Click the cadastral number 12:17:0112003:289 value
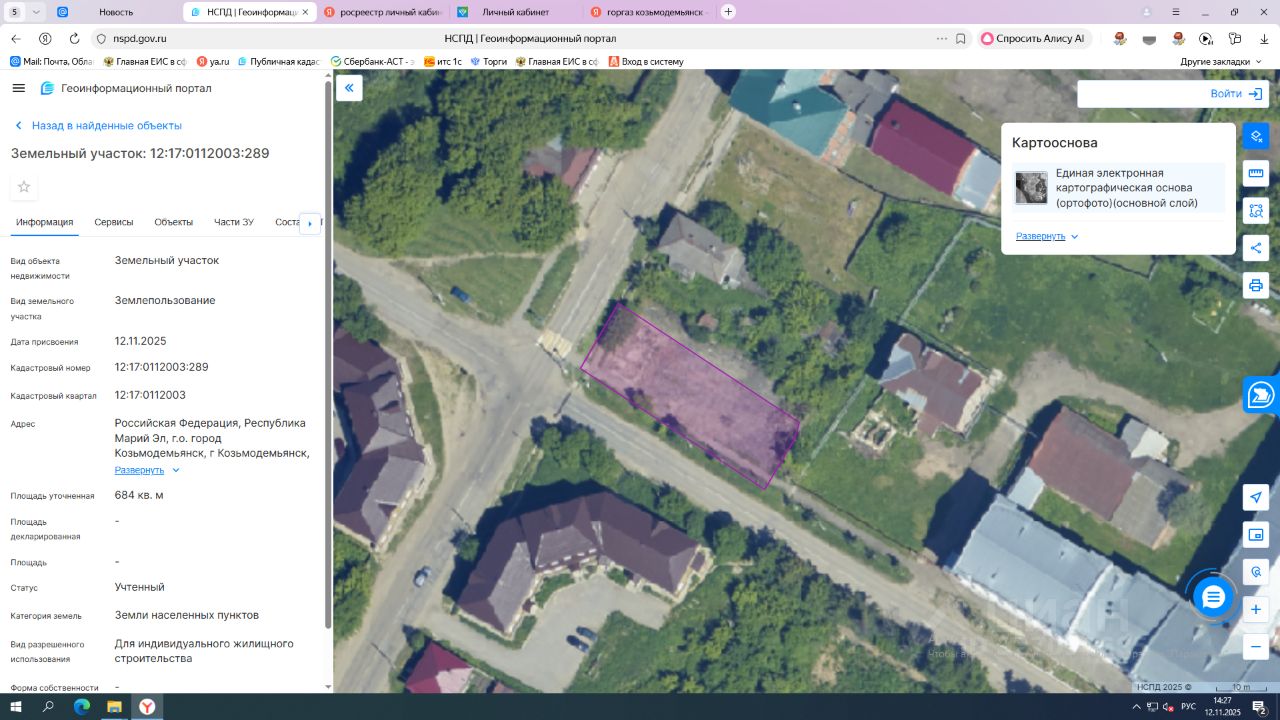 162,367
